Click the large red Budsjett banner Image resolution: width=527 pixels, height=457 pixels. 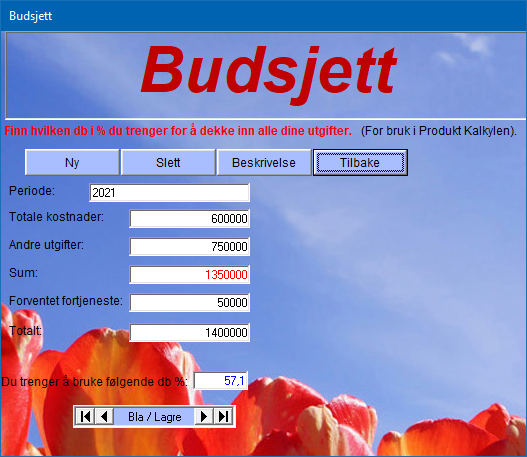[x=269, y=72]
